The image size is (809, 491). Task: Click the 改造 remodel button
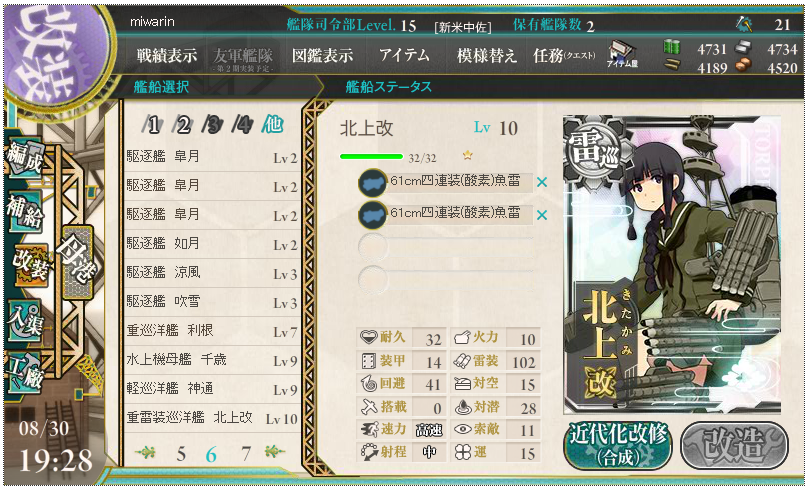(x=735, y=446)
